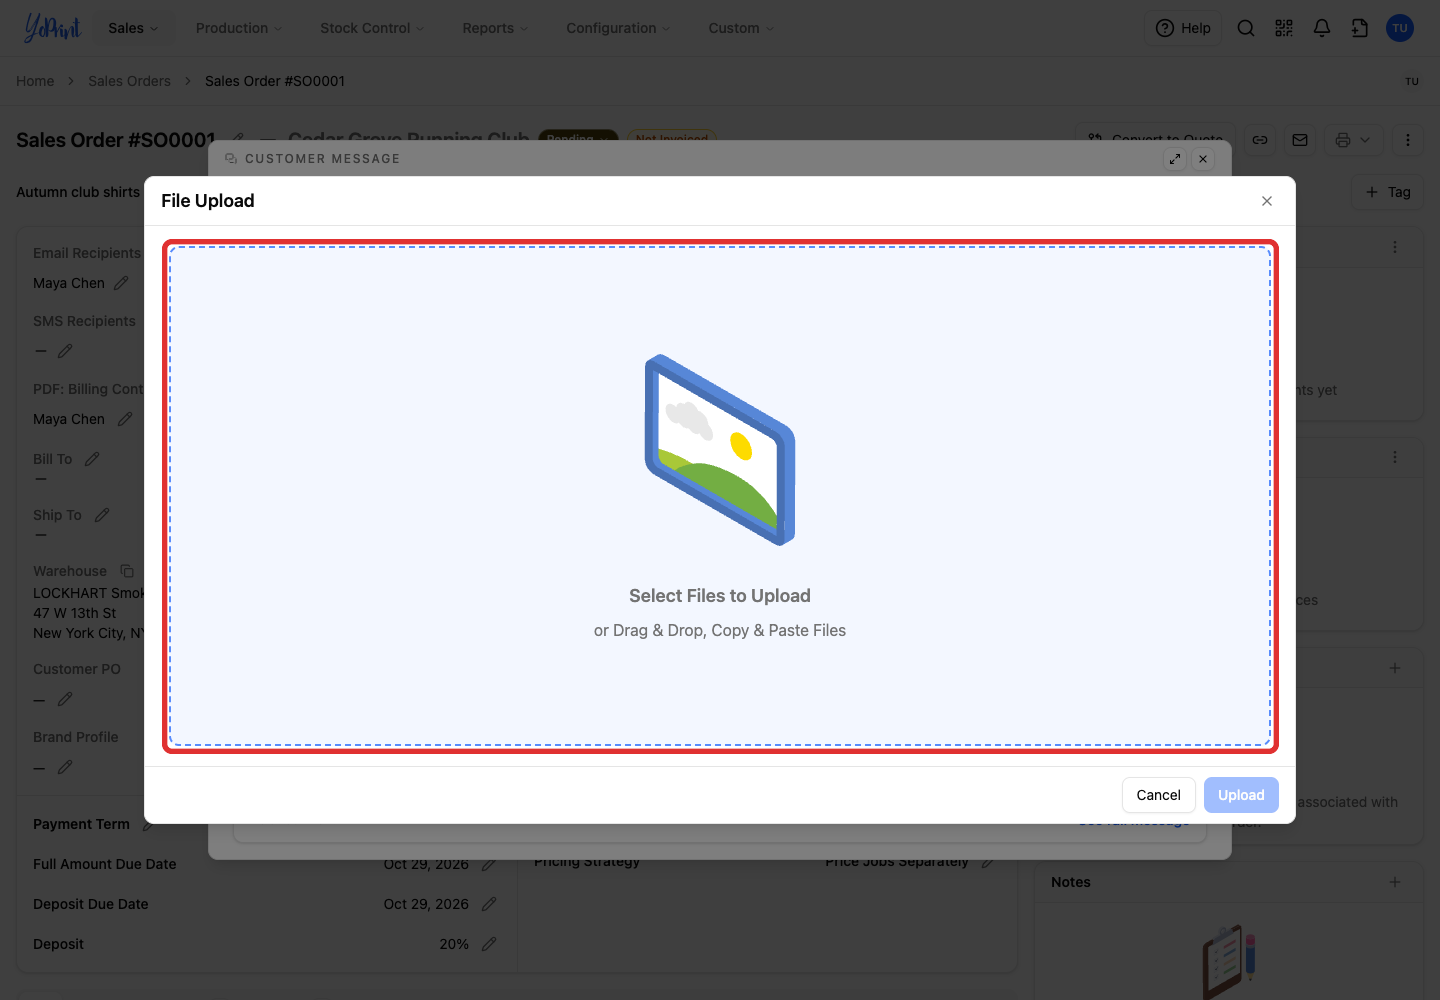Click the copy link icon in order header
Screen dimensions: 1440x1000
tap(1260, 140)
